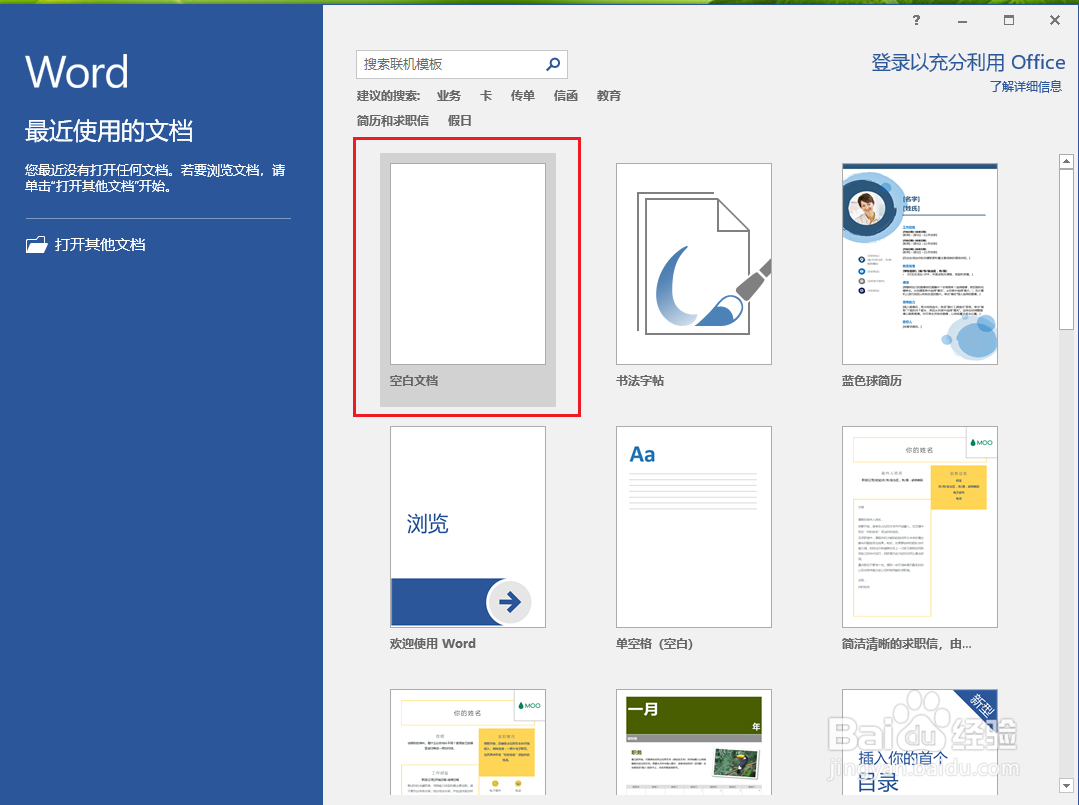Image resolution: width=1079 pixels, height=805 pixels.
Task: Click 登录以充分利用 Office link
Action: 968,63
